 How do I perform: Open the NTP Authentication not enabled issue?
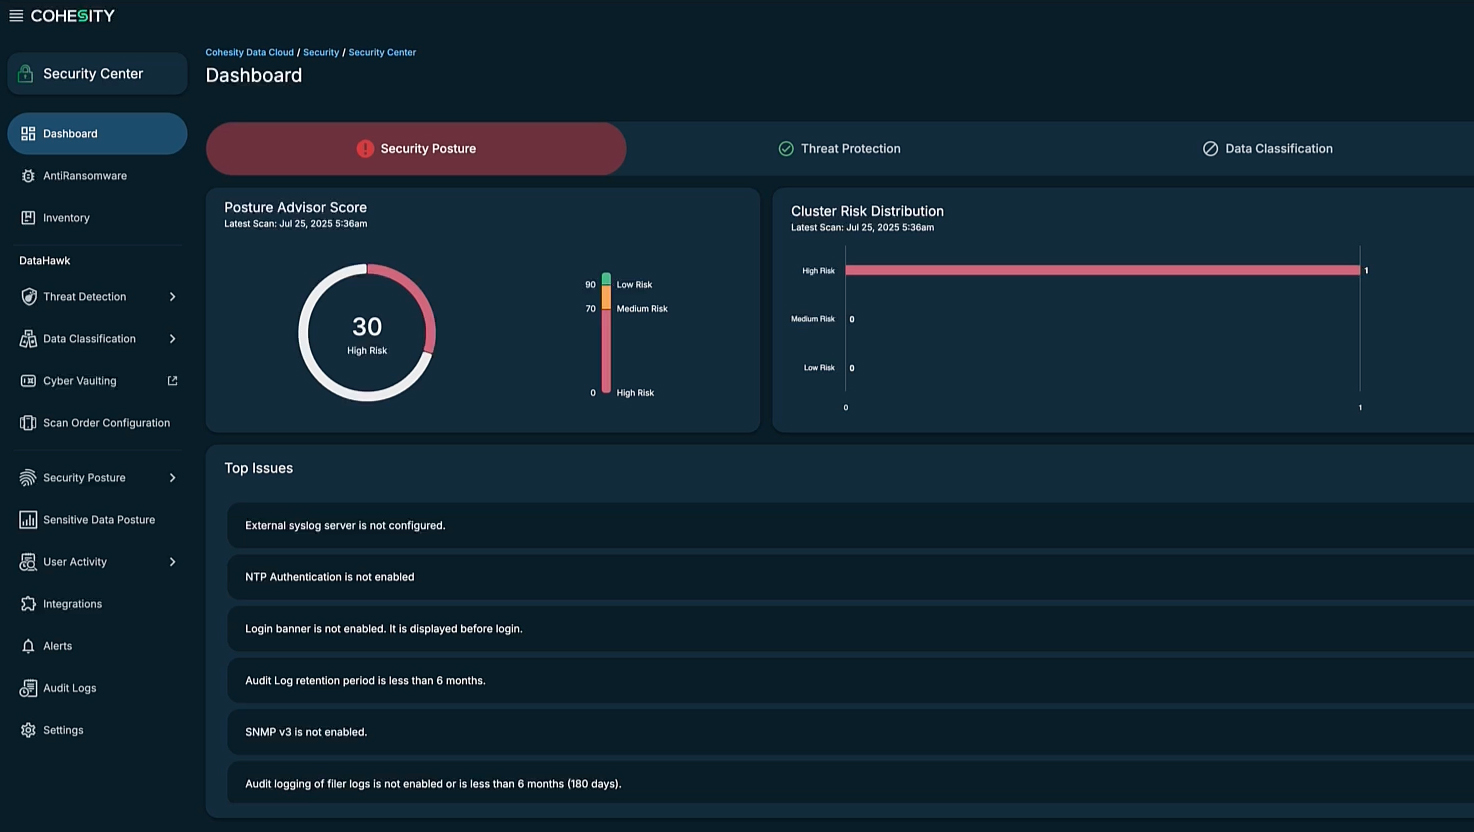[330, 577]
